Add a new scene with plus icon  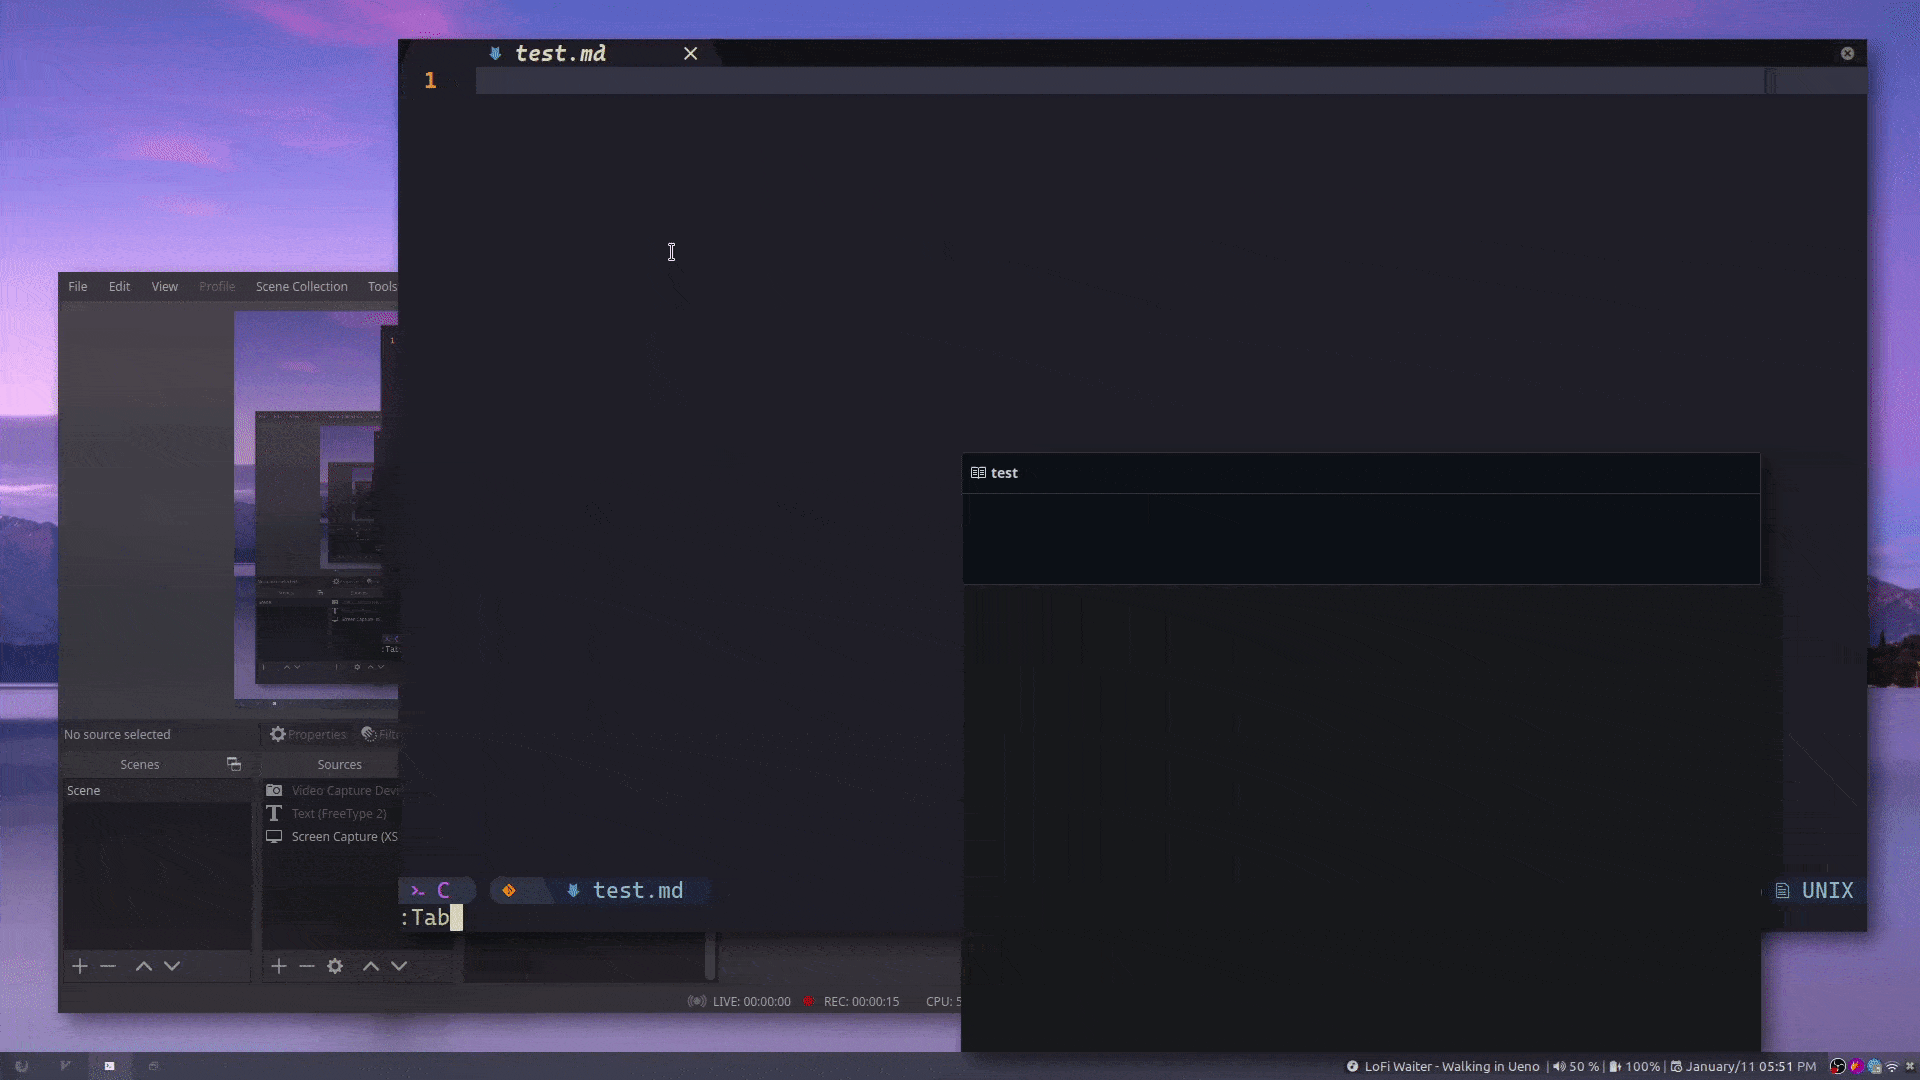tap(80, 966)
